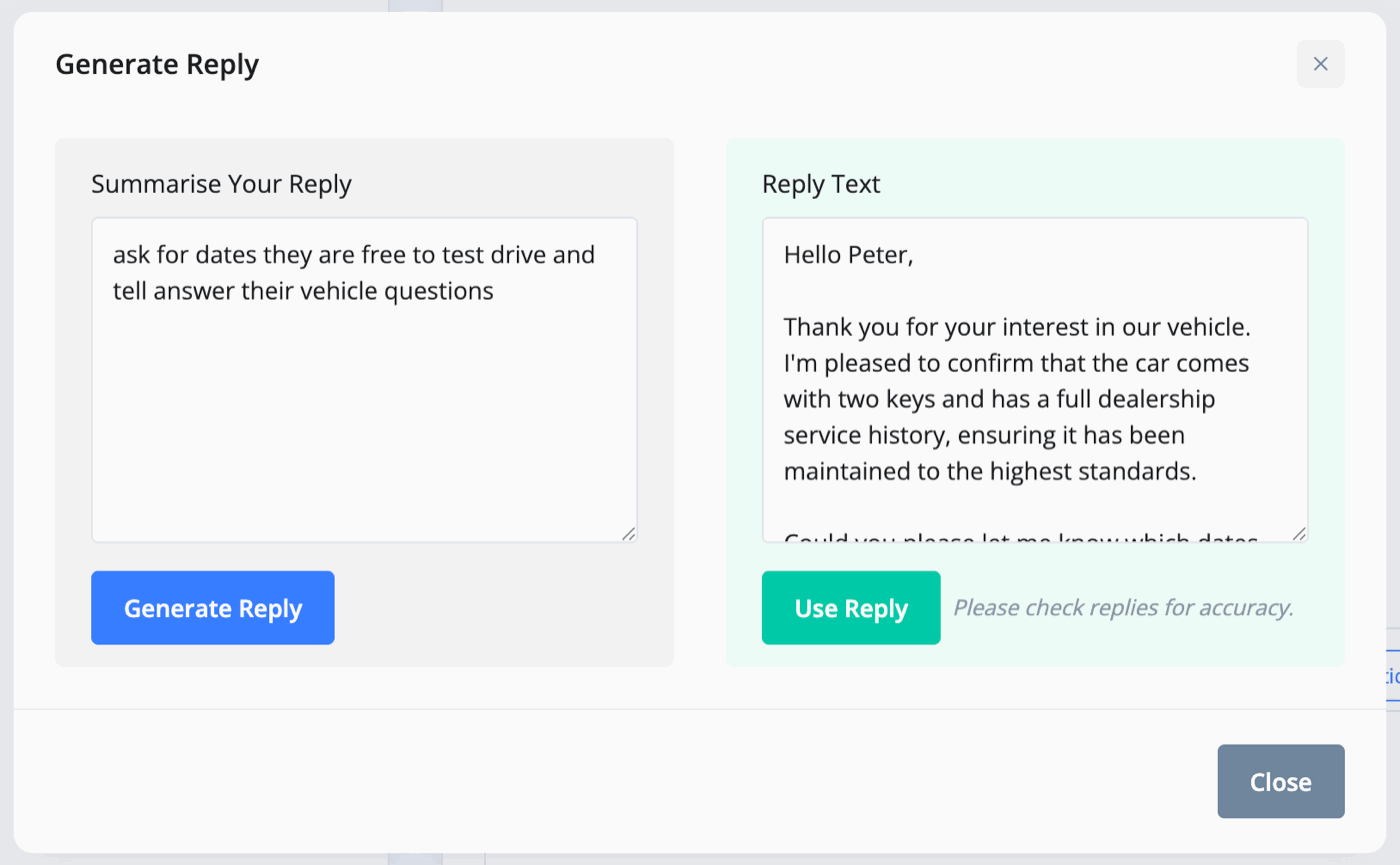The image size is (1400, 865).
Task: Click the words 'test drive' in the summary
Action: tap(494, 255)
